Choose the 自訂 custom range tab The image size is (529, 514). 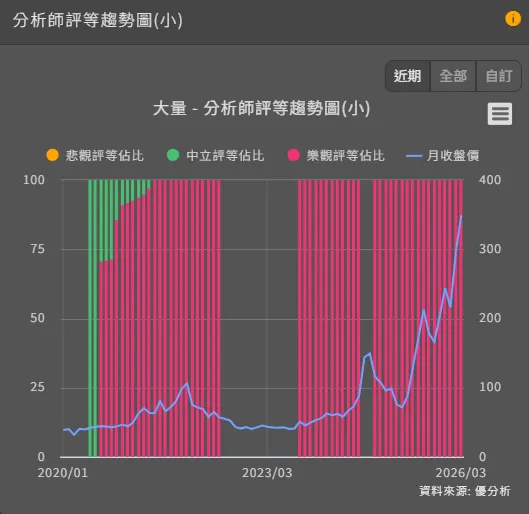coord(499,76)
